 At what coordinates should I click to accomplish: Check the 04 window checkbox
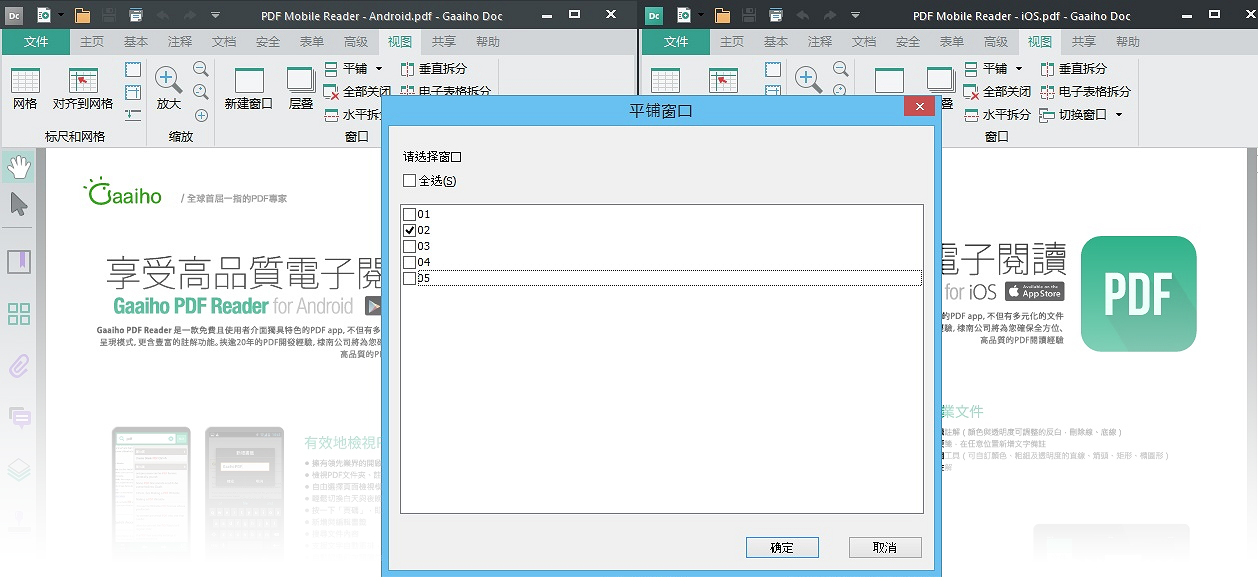tap(409, 262)
